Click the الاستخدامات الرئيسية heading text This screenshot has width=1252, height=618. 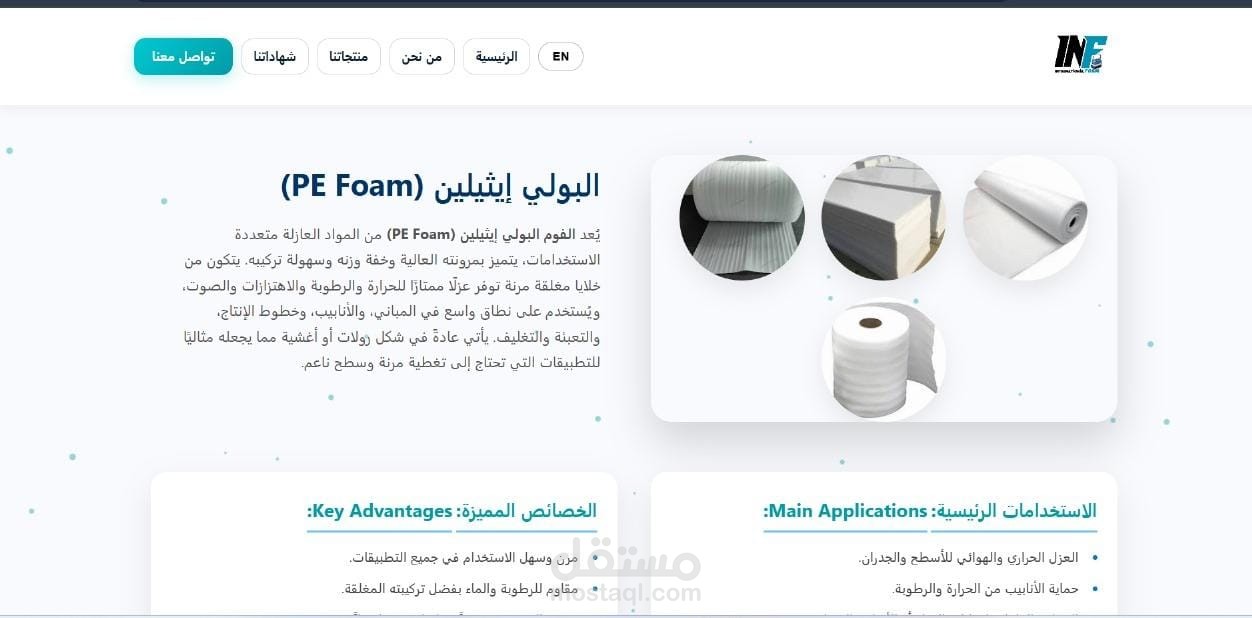pos(1014,511)
